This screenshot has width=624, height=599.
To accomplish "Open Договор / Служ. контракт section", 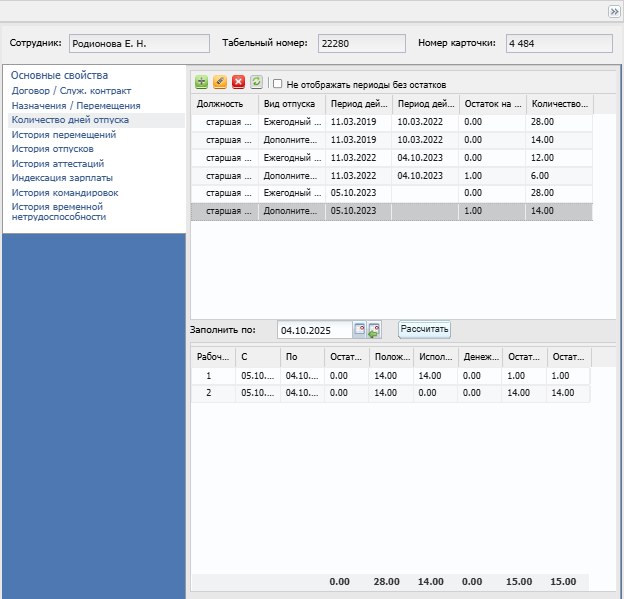I will click(71, 91).
